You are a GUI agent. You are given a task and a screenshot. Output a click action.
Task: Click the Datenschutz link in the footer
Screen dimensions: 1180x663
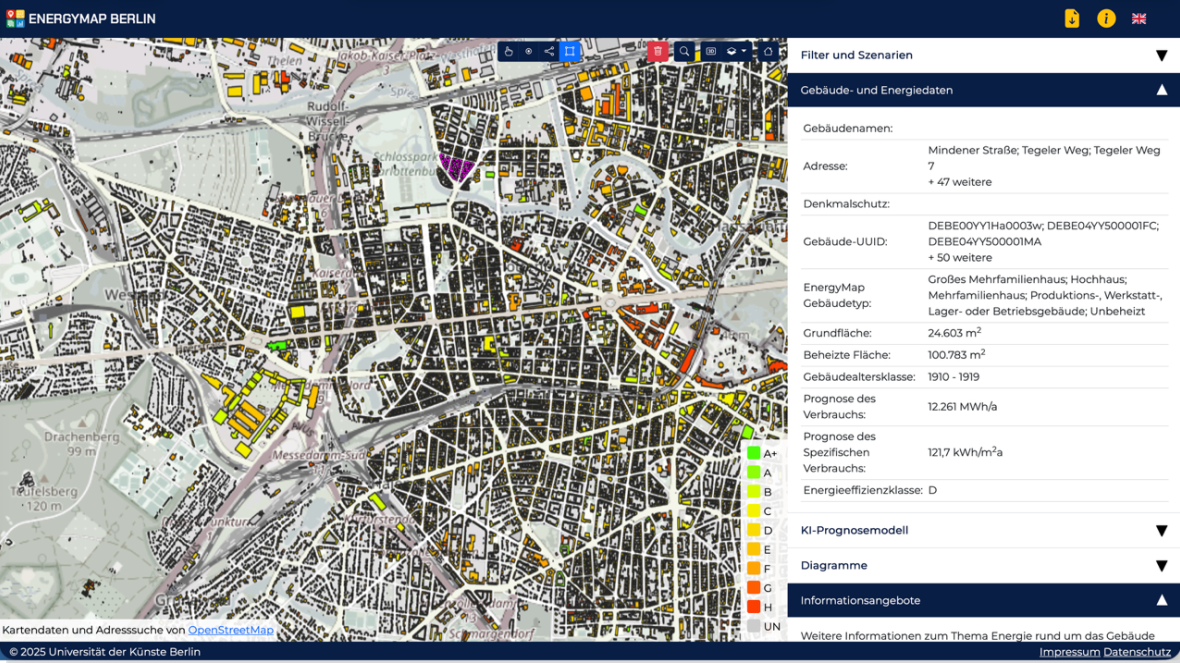click(1136, 651)
